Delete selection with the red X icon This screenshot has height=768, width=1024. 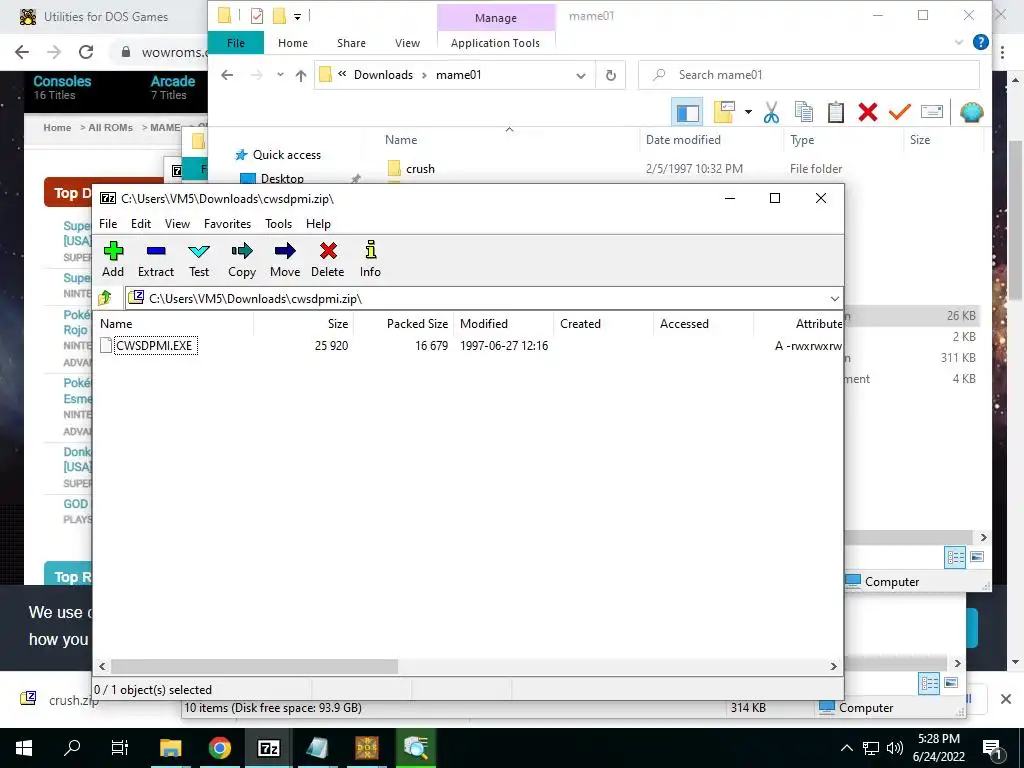[328, 259]
